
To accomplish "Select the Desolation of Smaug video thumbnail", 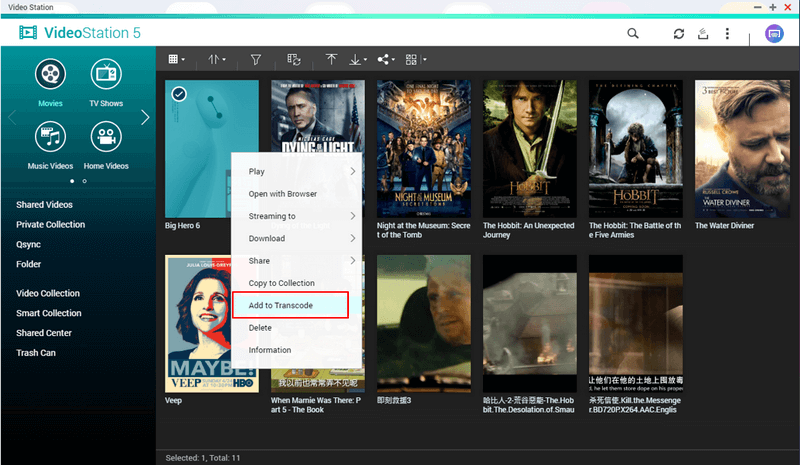I will point(530,324).
